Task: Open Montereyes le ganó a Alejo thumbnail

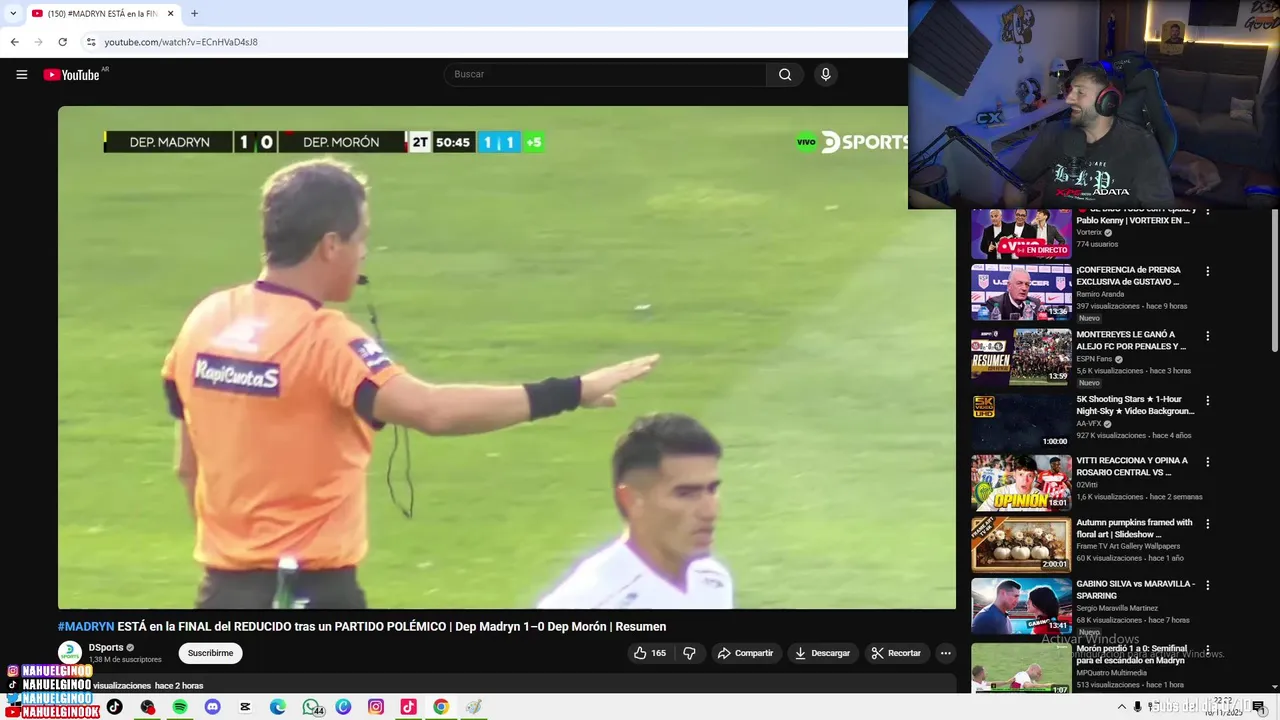Action: 1021,357
